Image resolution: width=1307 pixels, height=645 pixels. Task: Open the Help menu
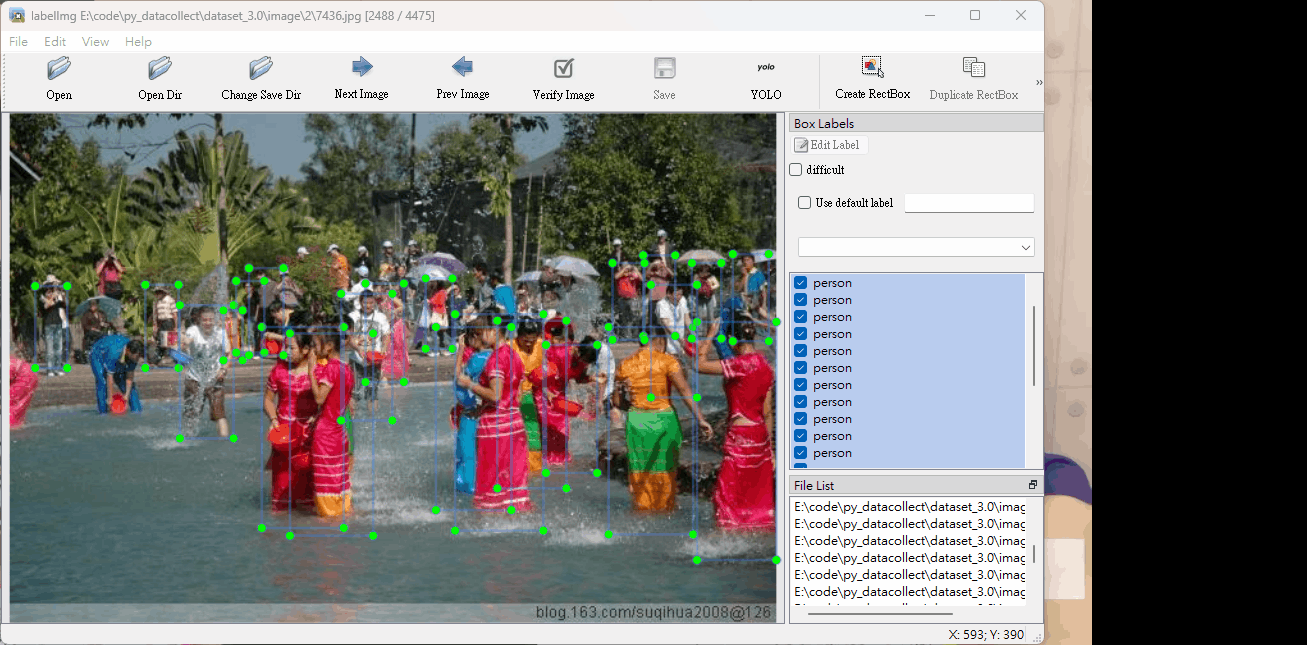click(x=138, y=42)
